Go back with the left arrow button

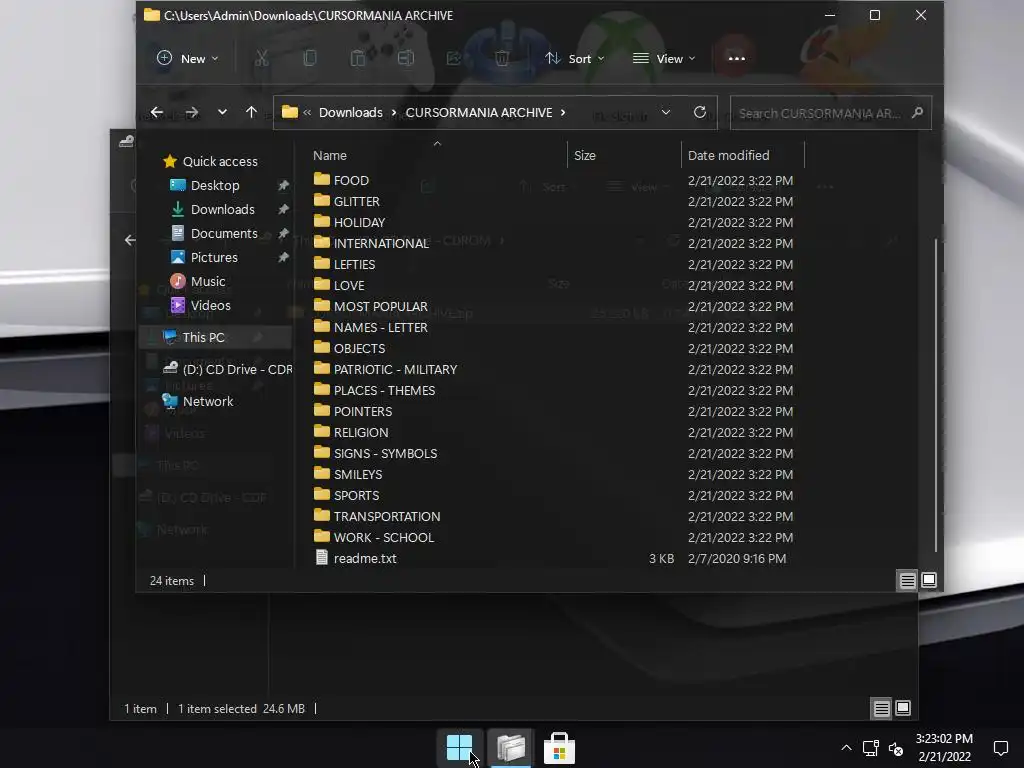point(157,112)
